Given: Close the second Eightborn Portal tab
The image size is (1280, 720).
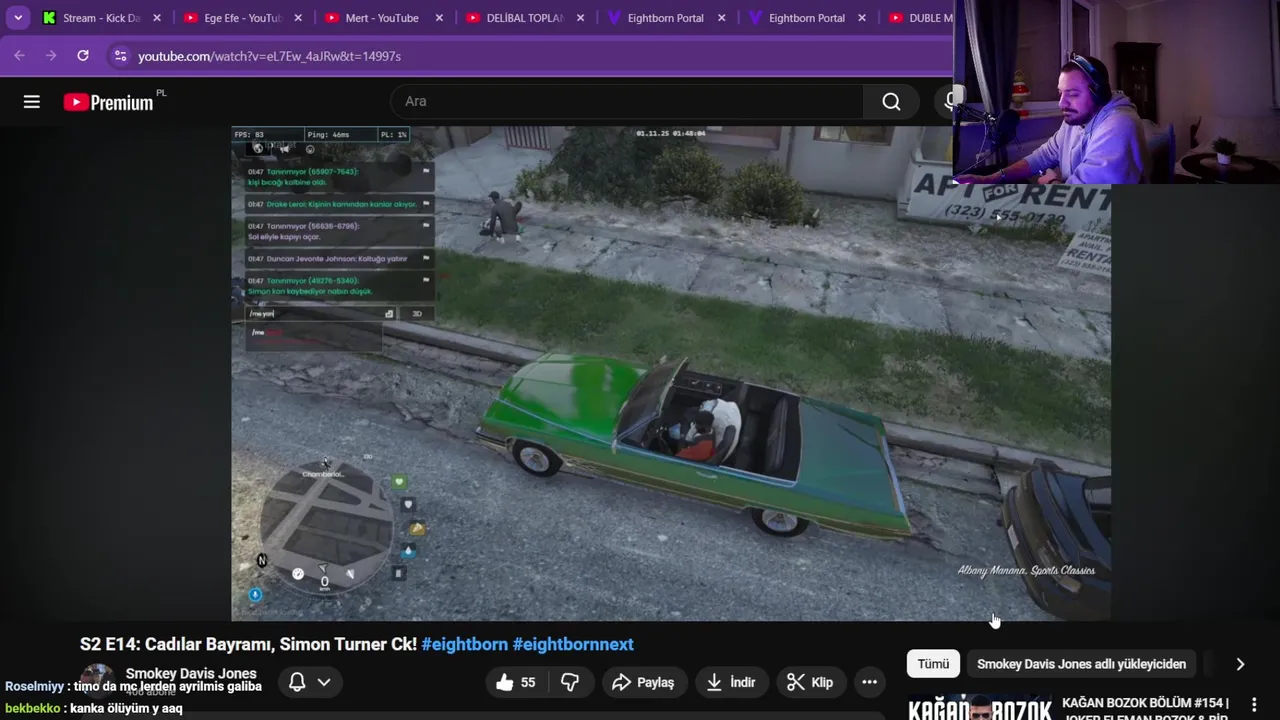Looking at the screenshot, I should (x=862, y=18).
